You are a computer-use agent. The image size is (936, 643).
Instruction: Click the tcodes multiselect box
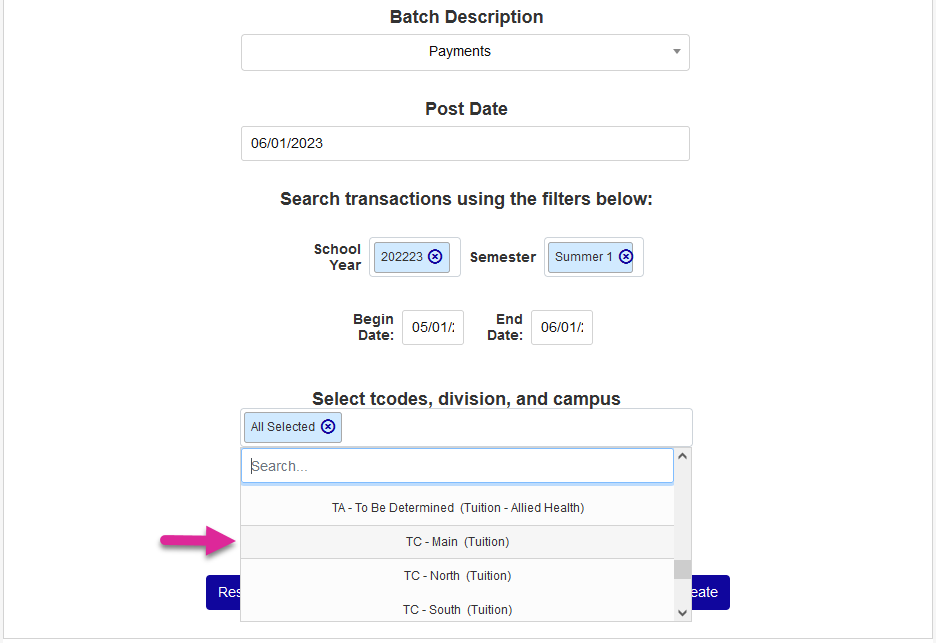[x=510, y=427]
